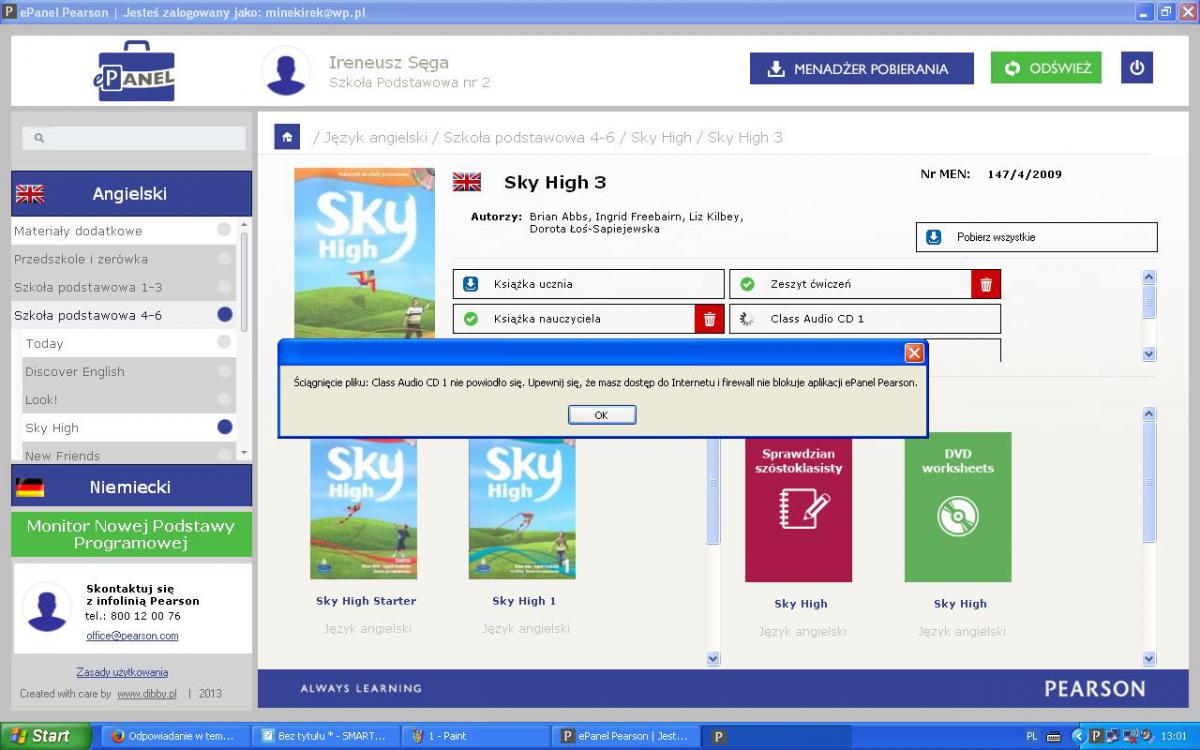Confirm the error dialog with OK
Viewport: 1200px width, 750px height.
(601, 415)
